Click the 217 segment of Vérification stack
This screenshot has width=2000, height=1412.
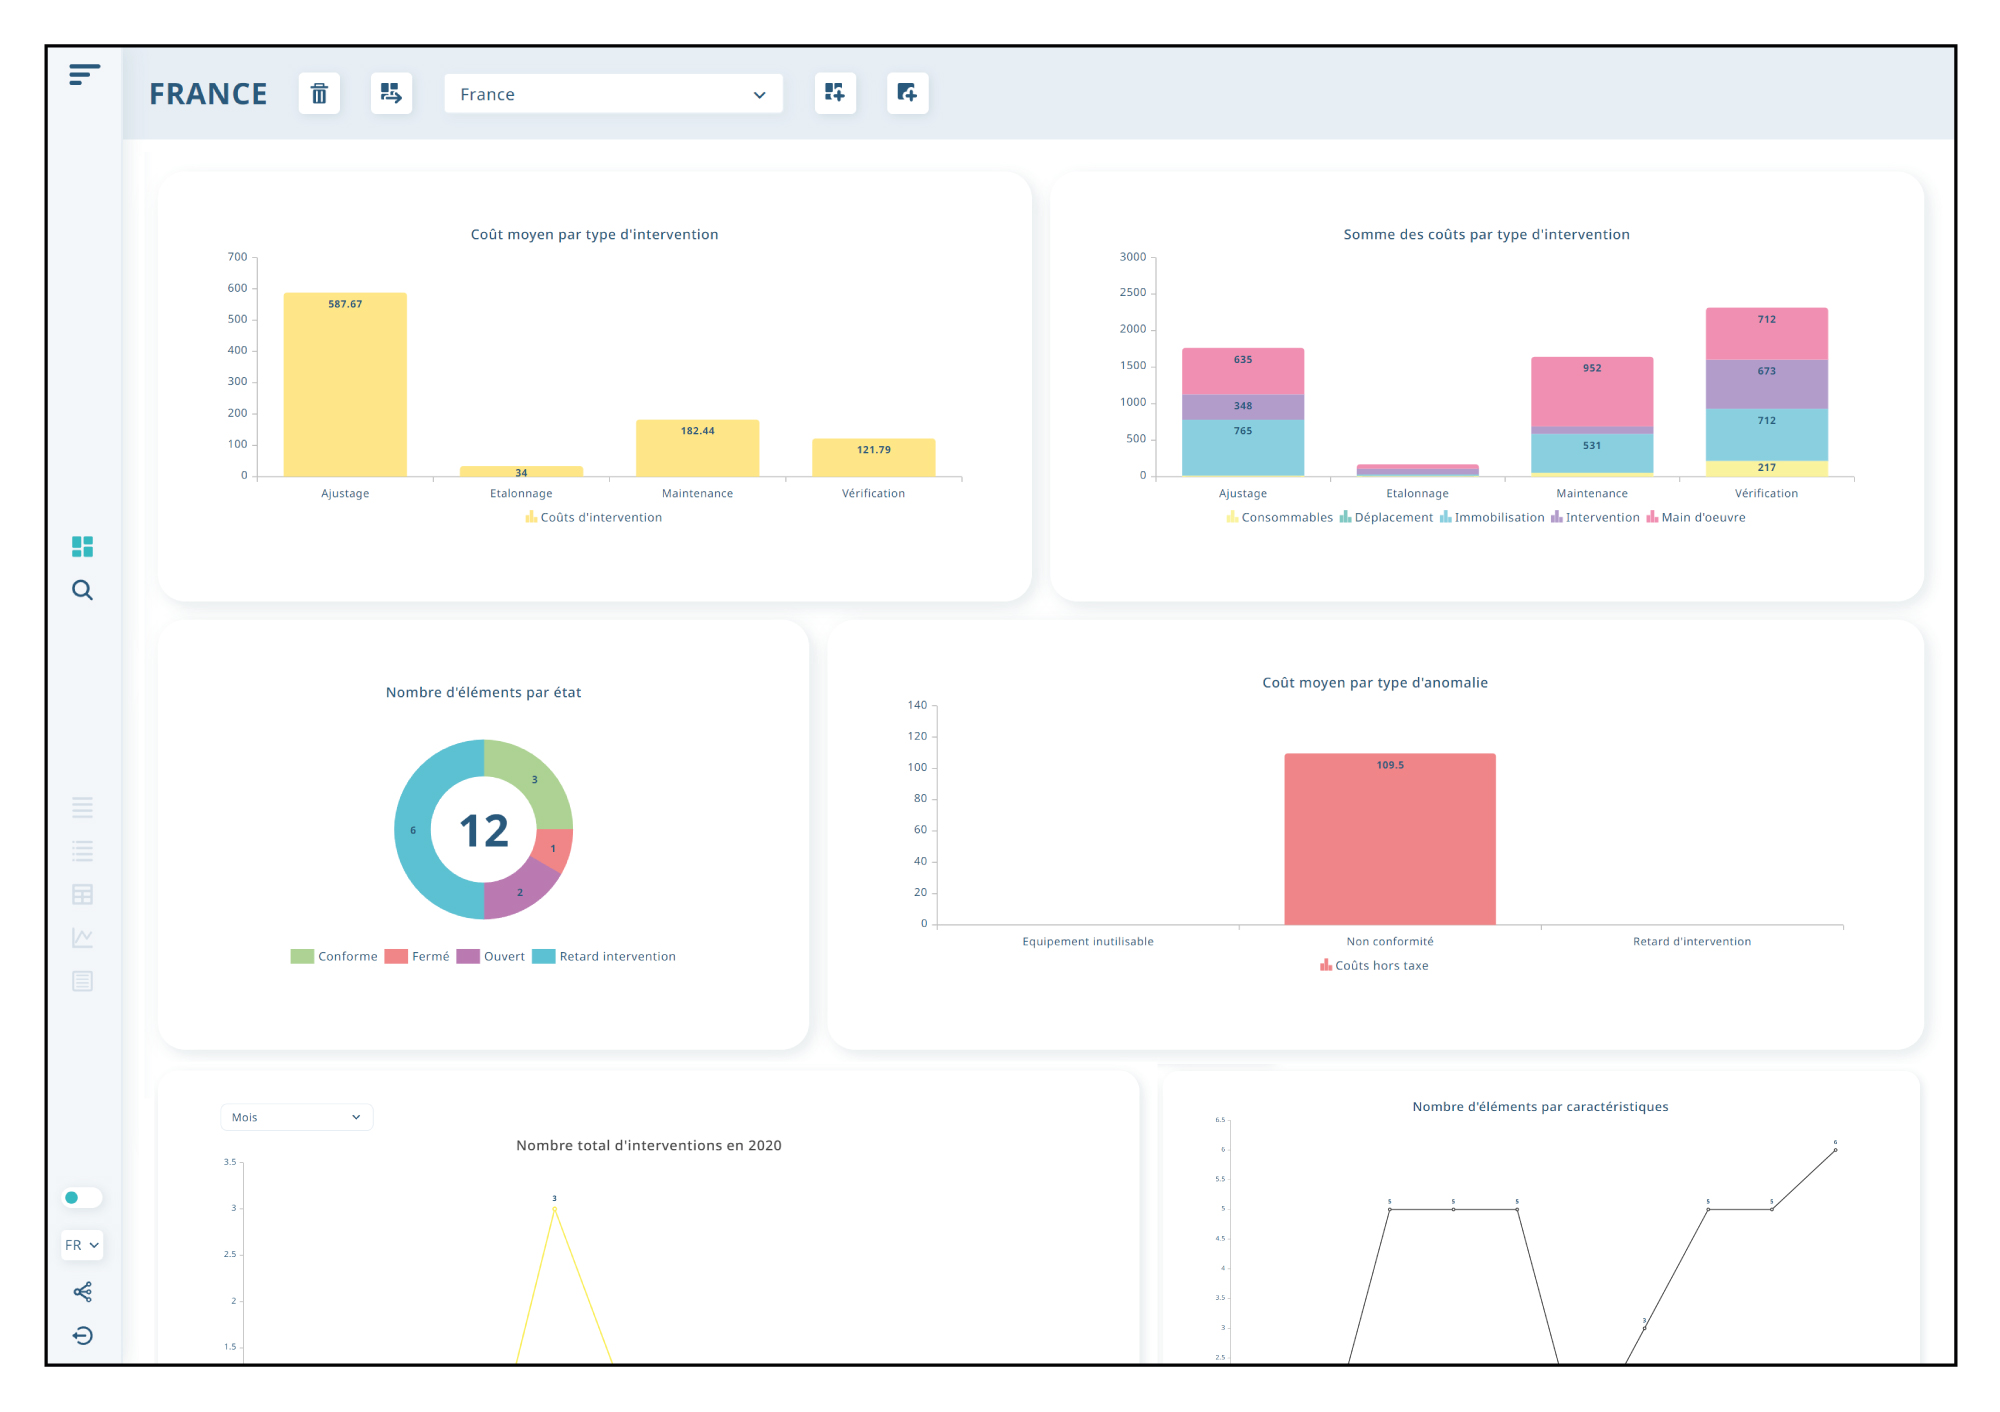pyautogui.click(x=1767, y=468)
